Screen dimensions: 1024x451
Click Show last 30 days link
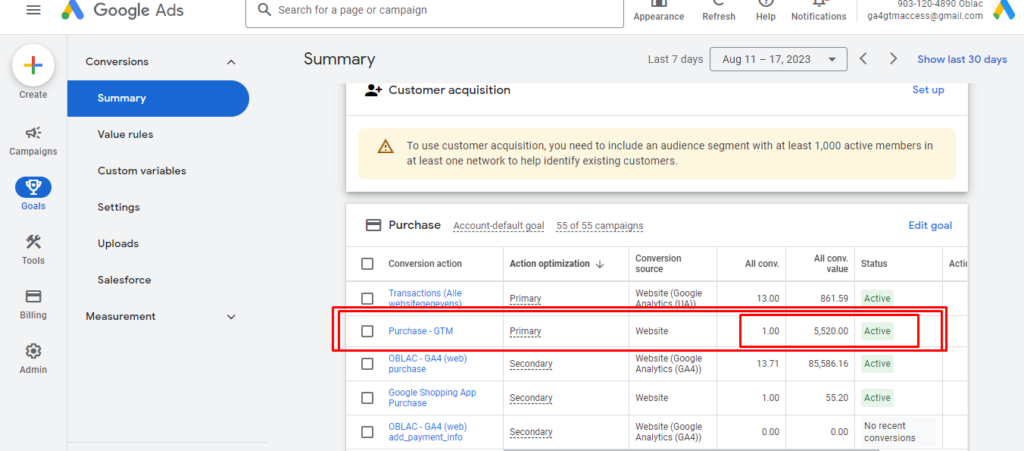tap(962, 59)
